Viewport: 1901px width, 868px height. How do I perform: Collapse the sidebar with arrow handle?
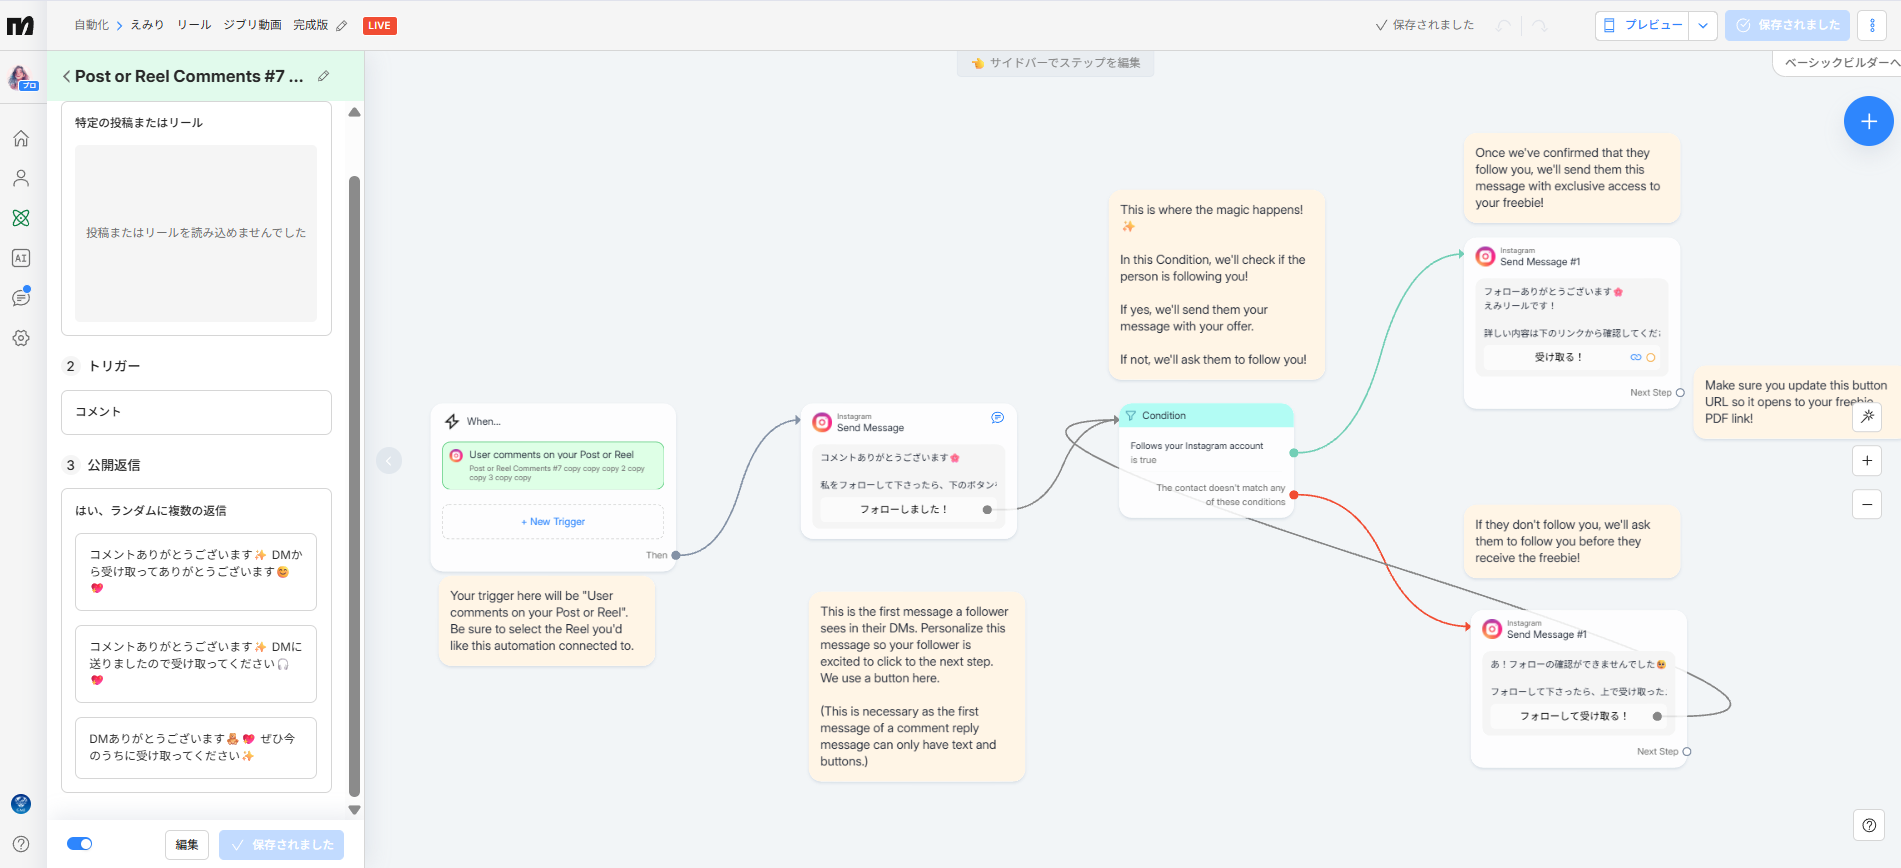(x=389, y=460)
